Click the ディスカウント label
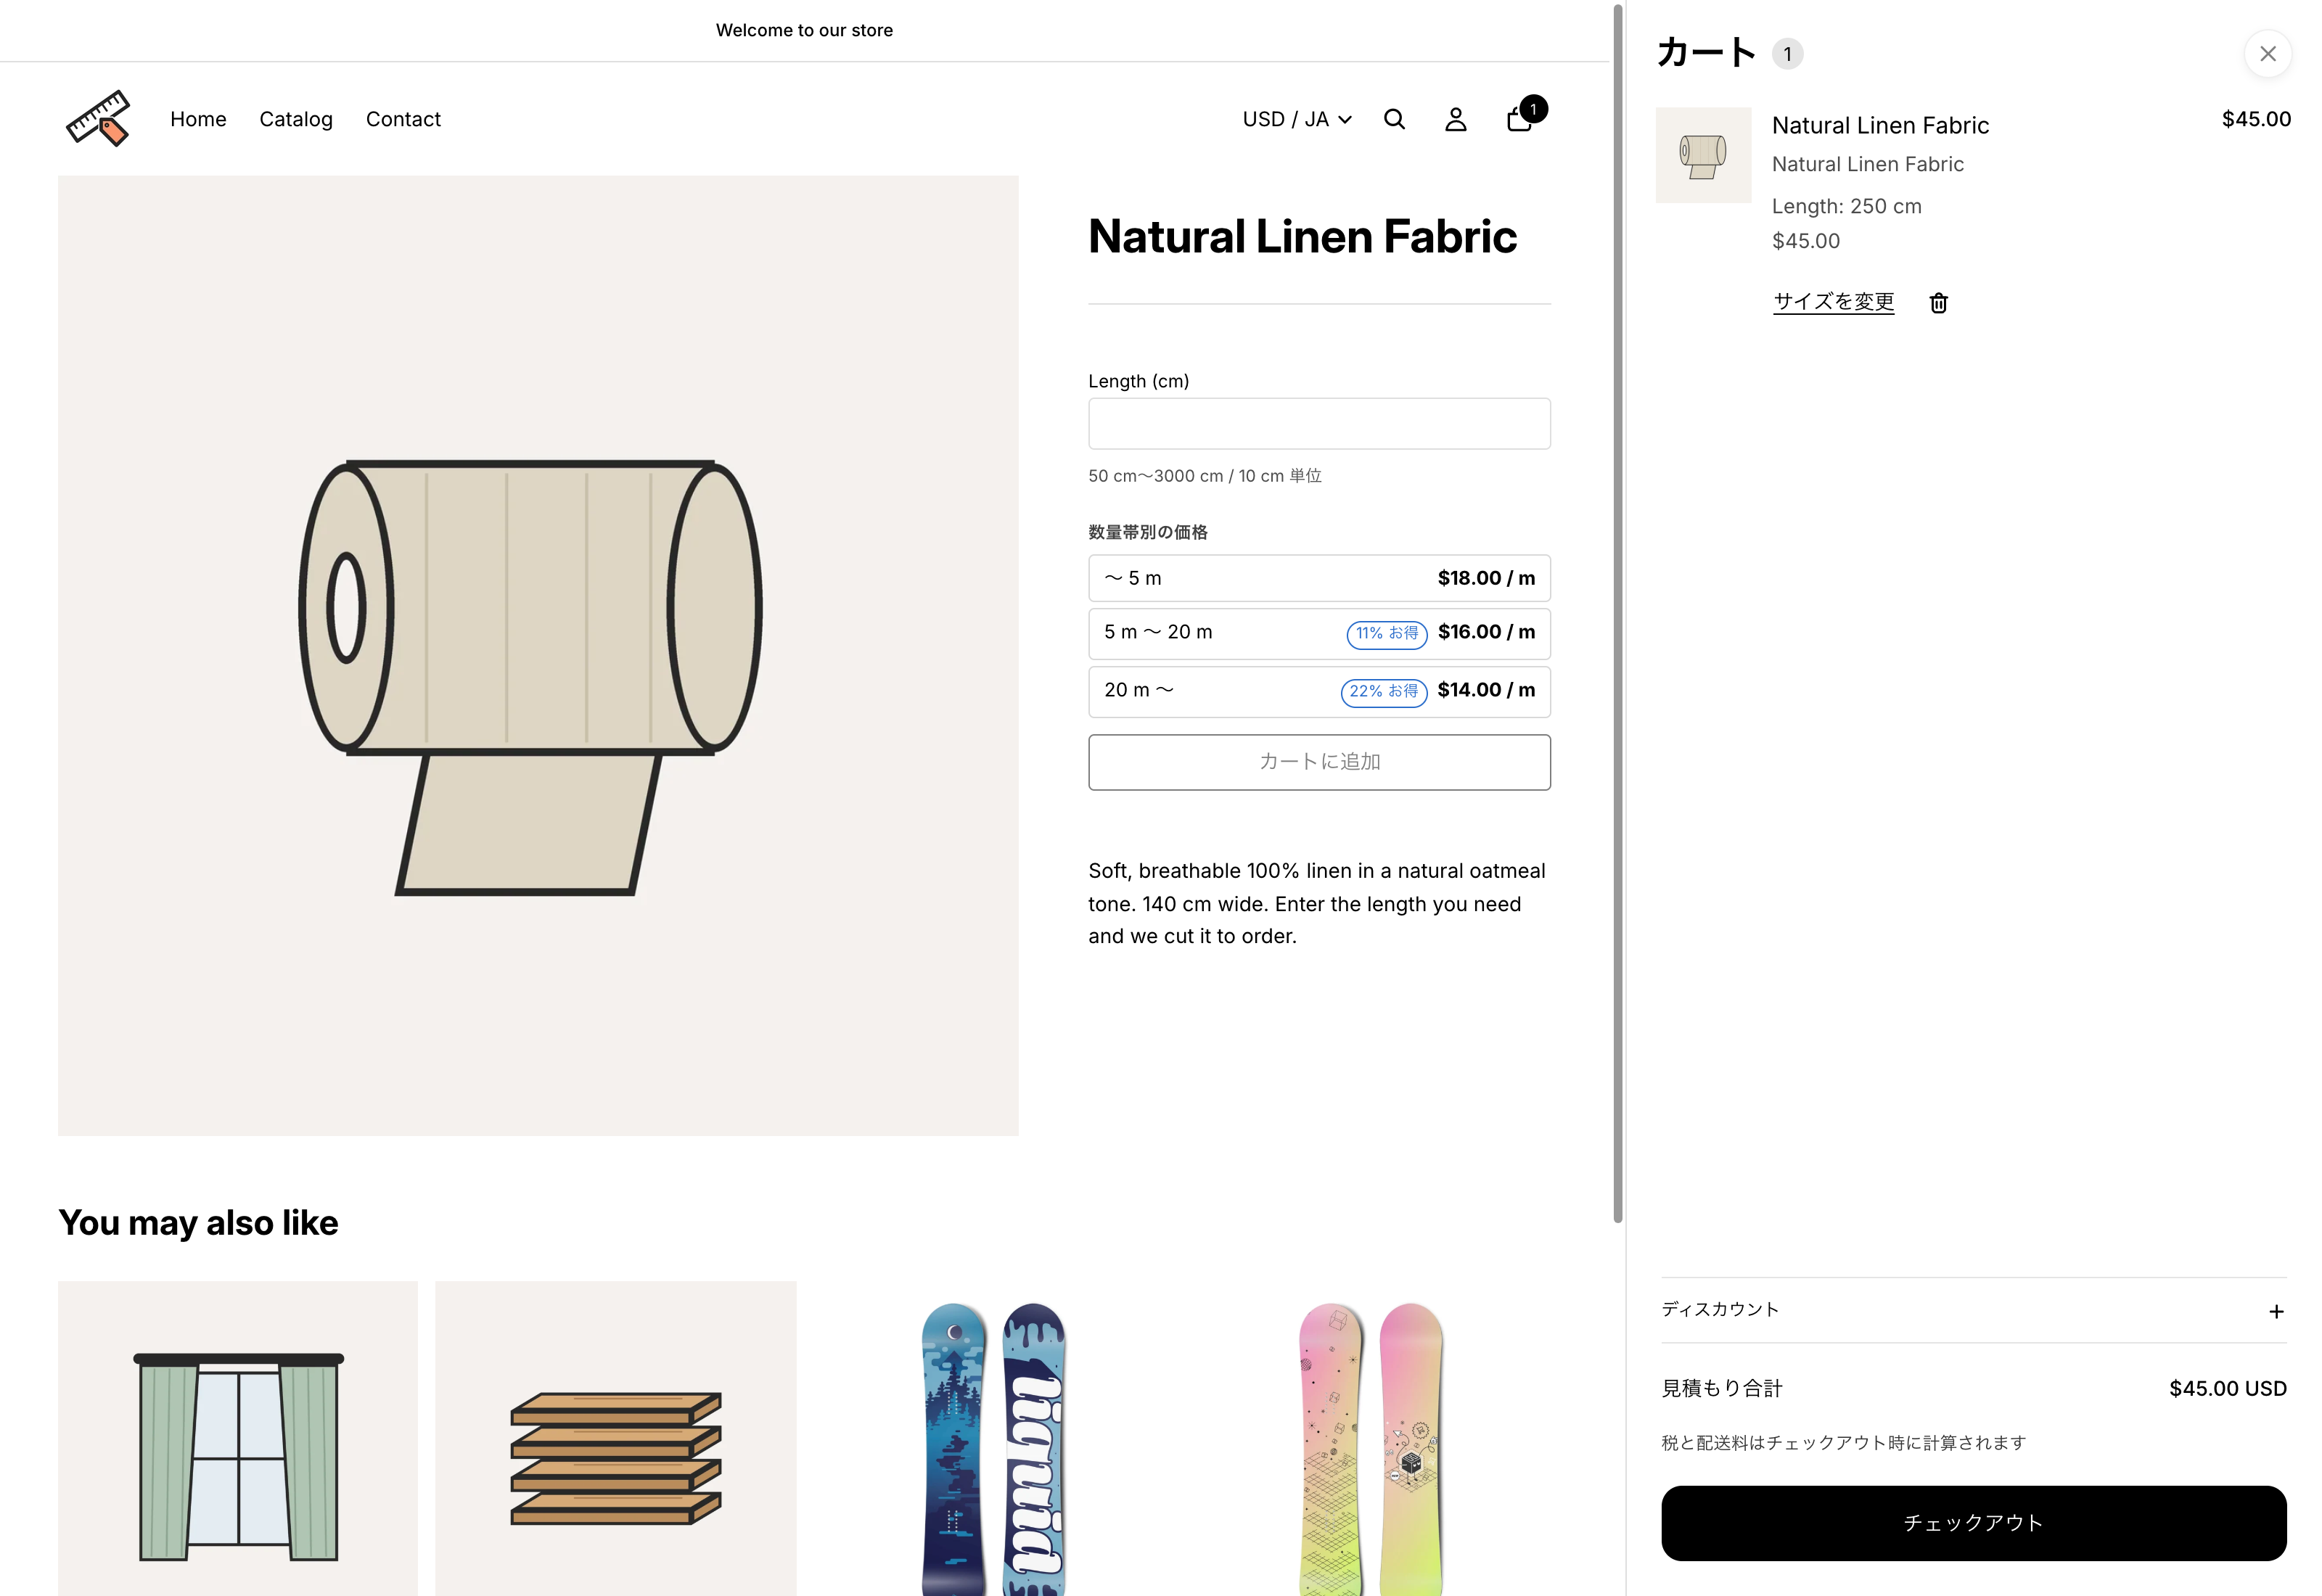 (x=1720, y=1310)
